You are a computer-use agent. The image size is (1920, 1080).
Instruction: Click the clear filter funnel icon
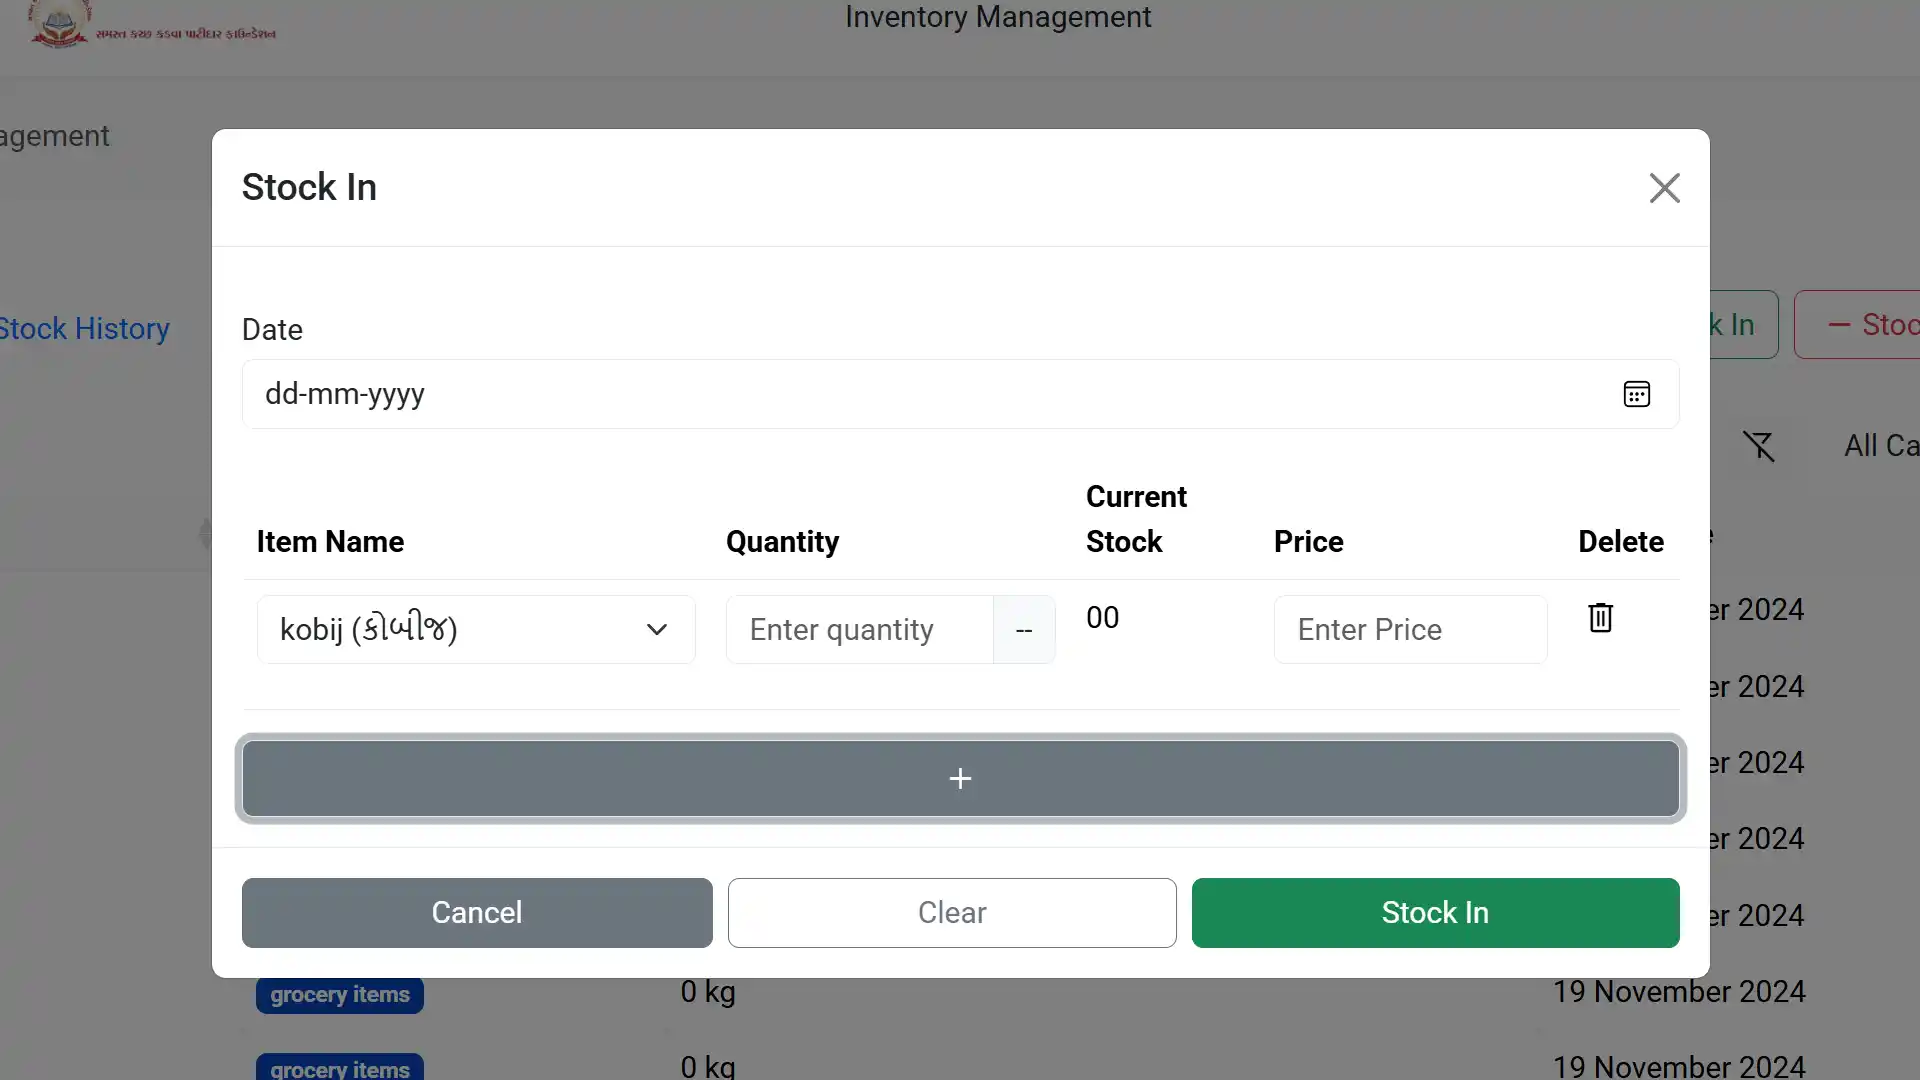coord(1759,446)
